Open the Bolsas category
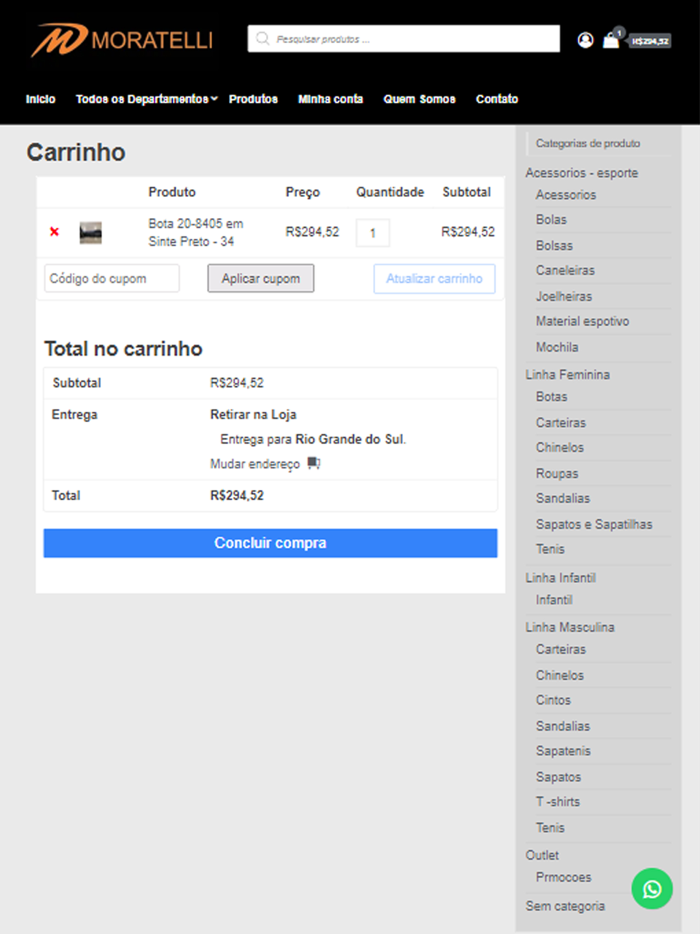The width and height of the screenshot is (700, 934). point(554,245)
